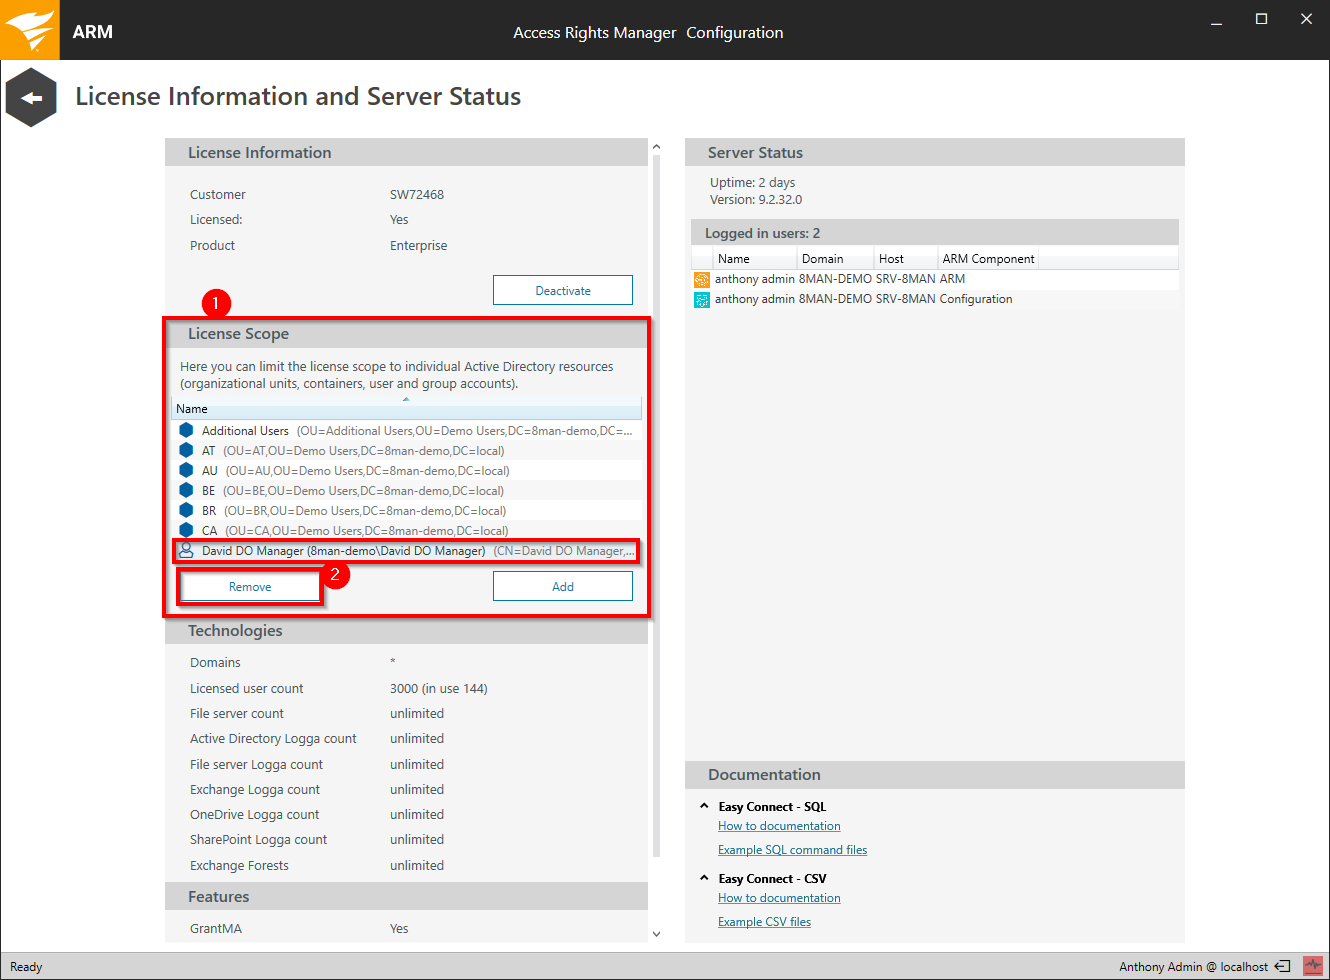Click the hexagon icon next to AT

tap(186, 450)
